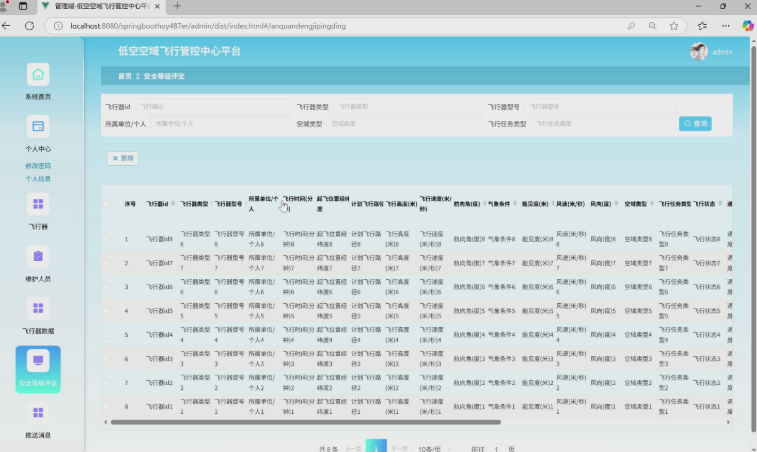Click 下一页 next page button
This screenshot has height=452, width=757.
(399, 449)
